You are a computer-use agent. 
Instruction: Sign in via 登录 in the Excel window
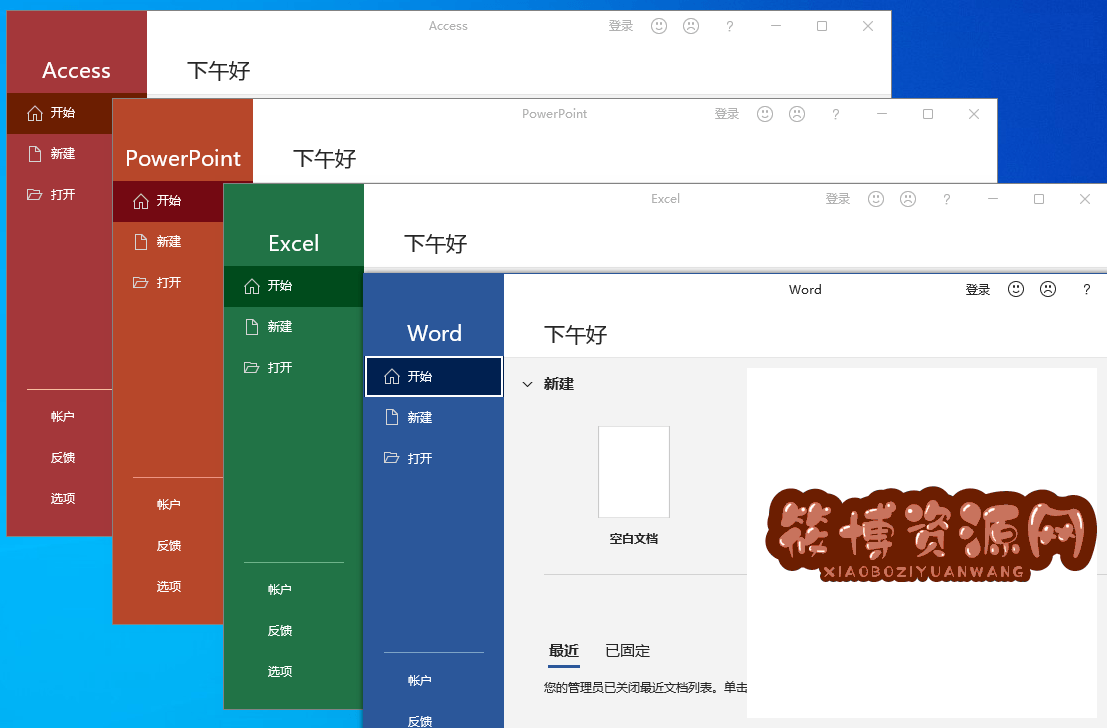click(x=838, y=199)
